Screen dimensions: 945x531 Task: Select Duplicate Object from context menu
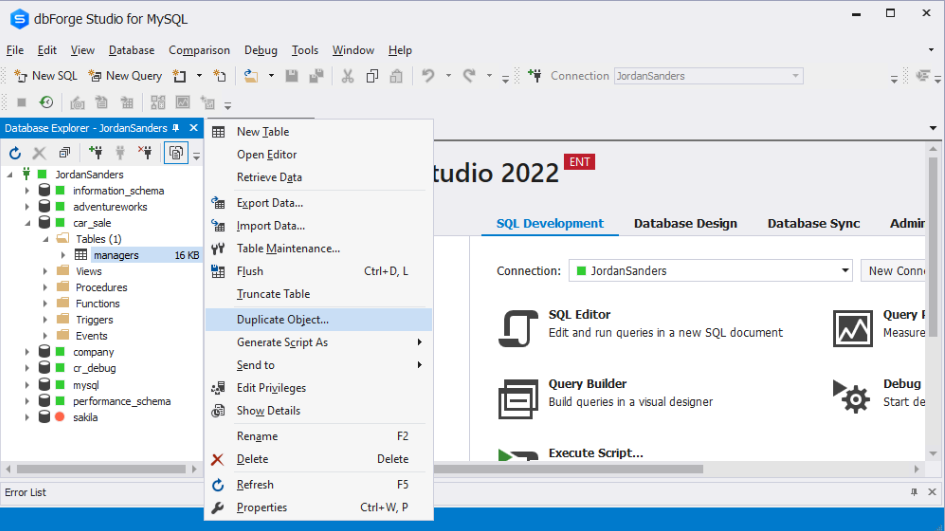click(318, 319)
